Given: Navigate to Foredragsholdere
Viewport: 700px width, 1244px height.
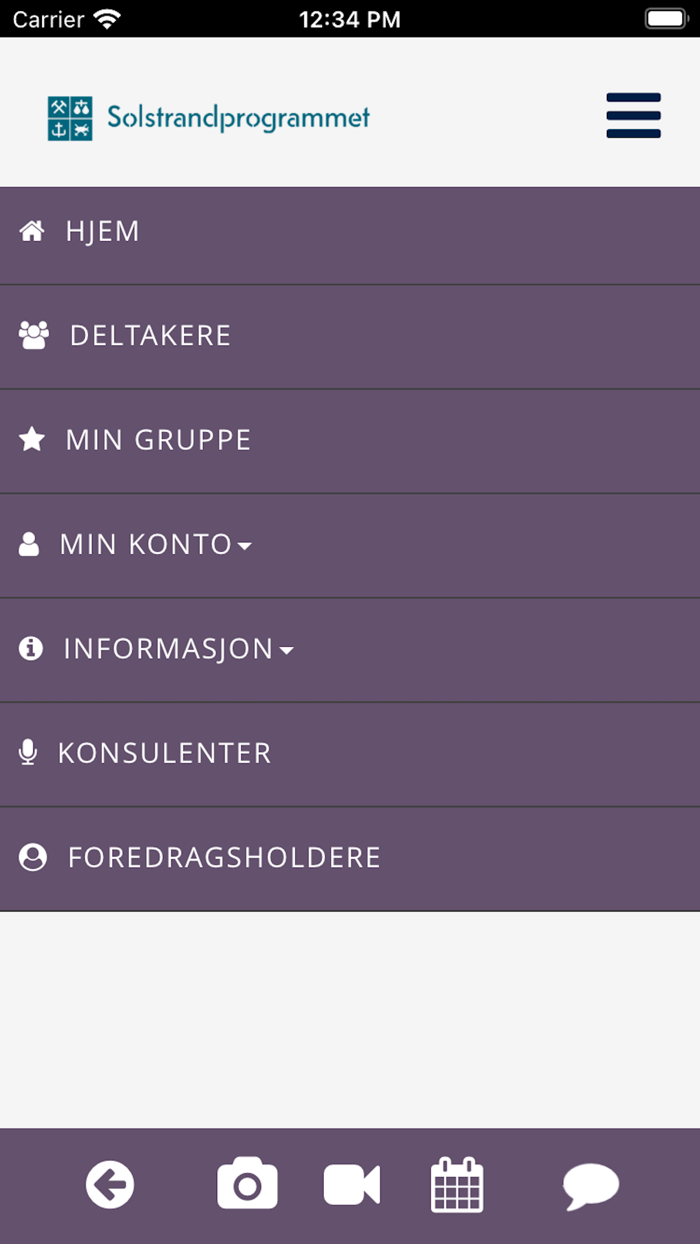Looking at the screenshot, I should click(x=224, y=858).
